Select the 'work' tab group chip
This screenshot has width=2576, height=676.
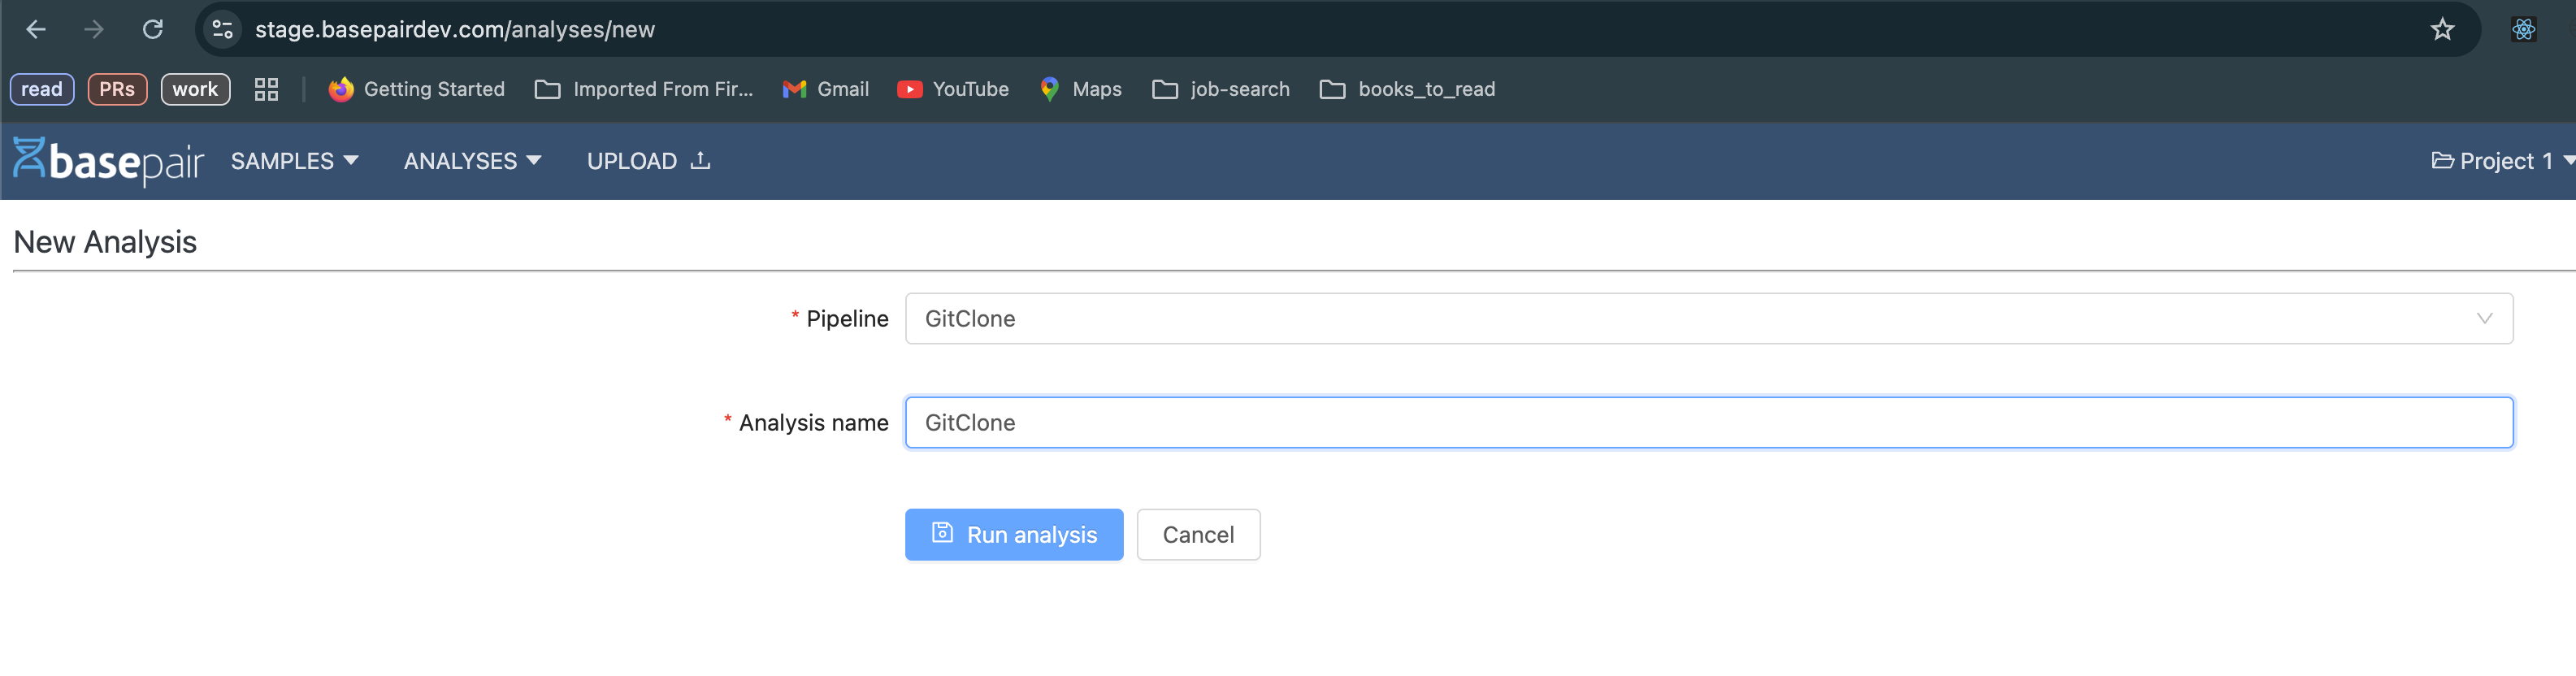[195, 90]
